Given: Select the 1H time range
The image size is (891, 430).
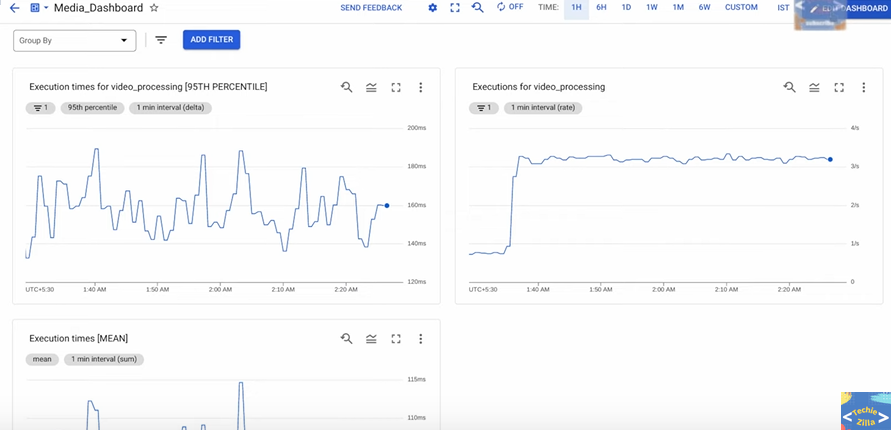Looking at the screenshot, I should coord(576,8).
